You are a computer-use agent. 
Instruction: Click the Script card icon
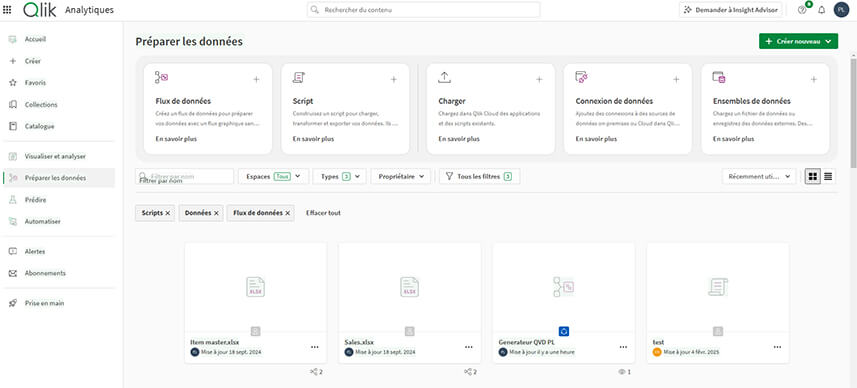point(298,78)
